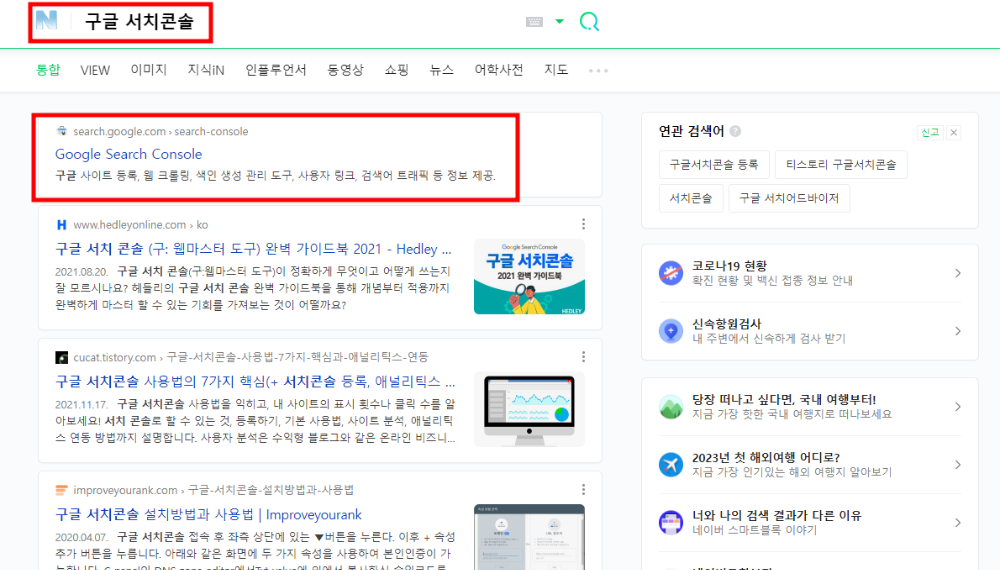This screenshot has width=1000, height=570.
Task: Click the Improveyourank result thumbnail
Action: click(529, 537)
